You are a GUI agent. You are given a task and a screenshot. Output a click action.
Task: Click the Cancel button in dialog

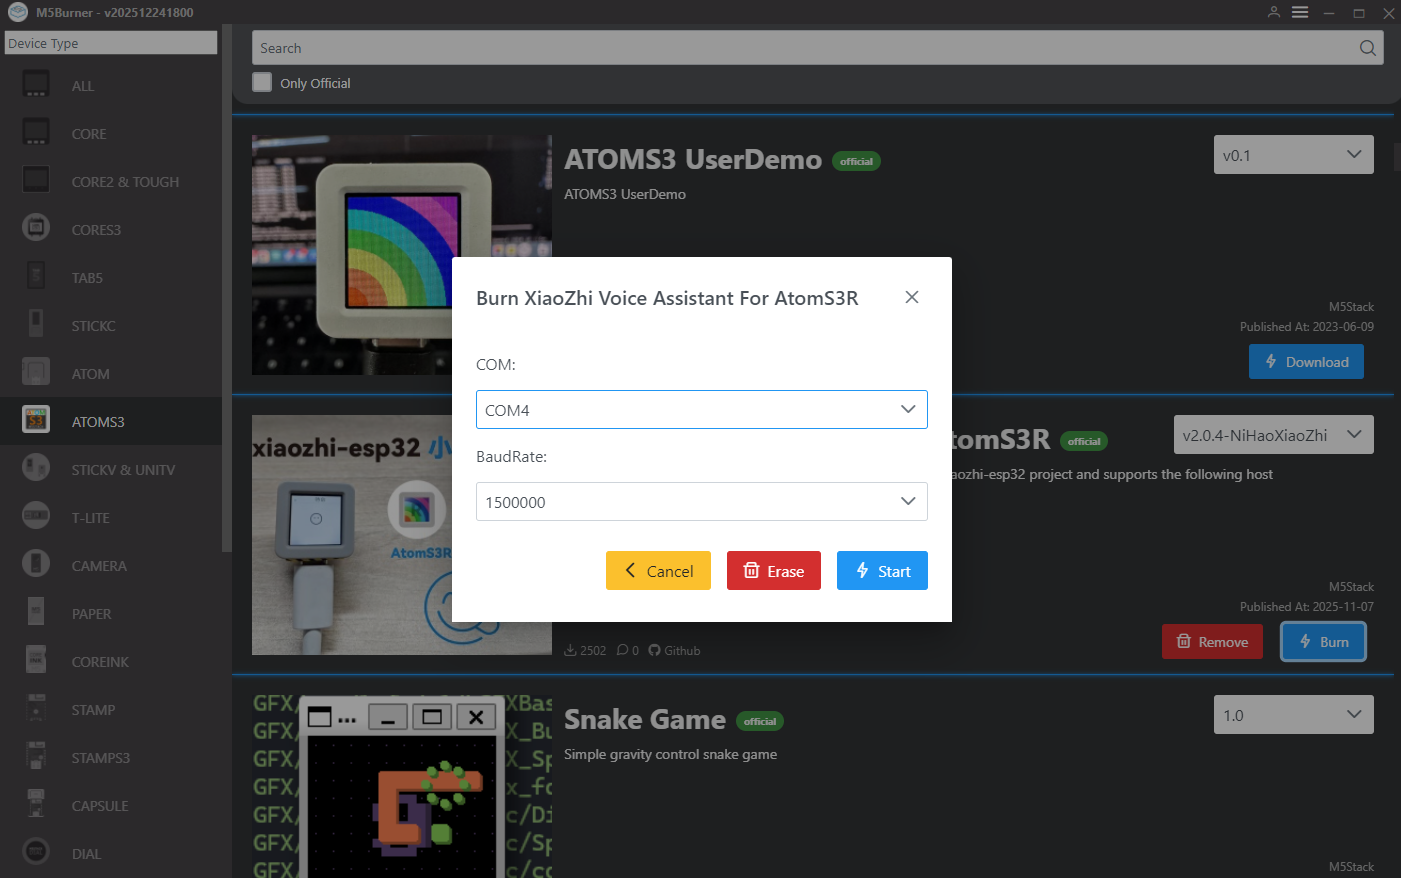[658, 570]
